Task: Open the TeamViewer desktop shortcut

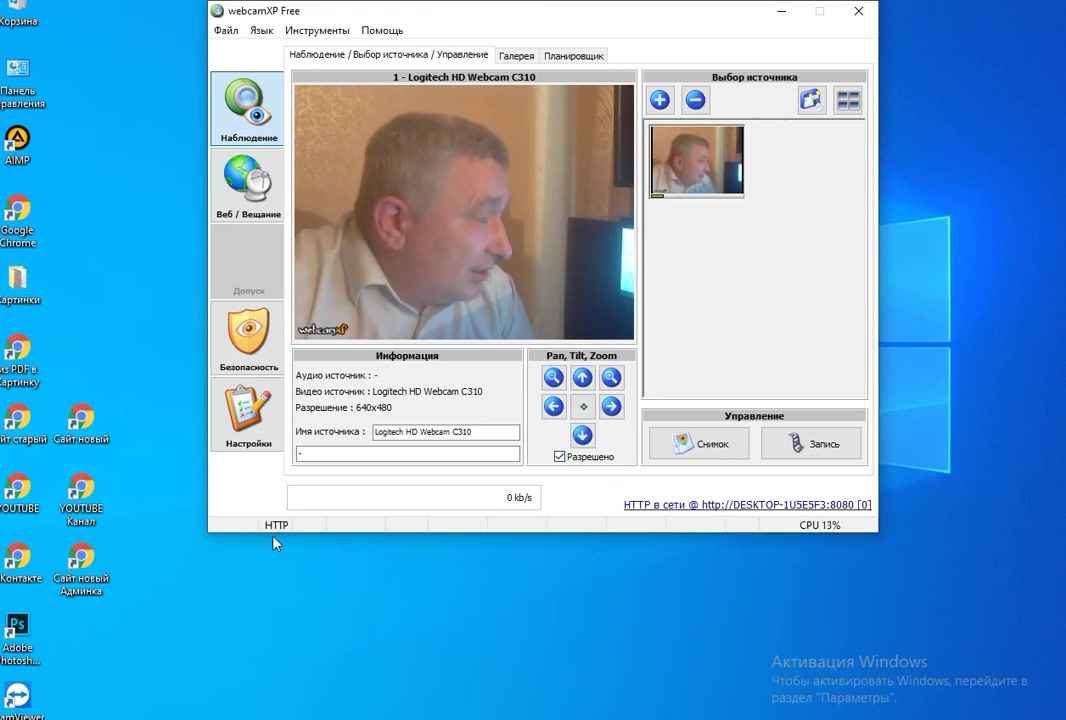Action: point(18,700)
